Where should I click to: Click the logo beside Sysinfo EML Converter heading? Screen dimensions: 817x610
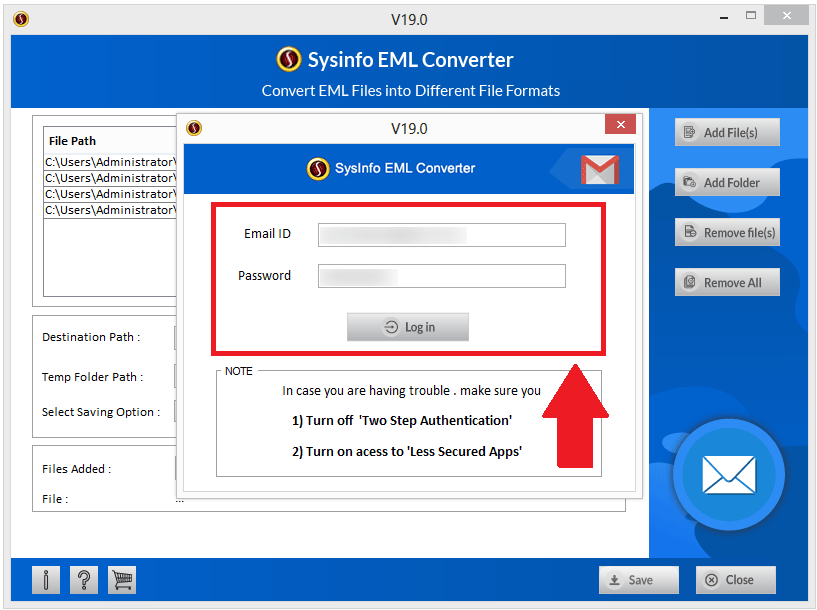click(x=289, y=59)
